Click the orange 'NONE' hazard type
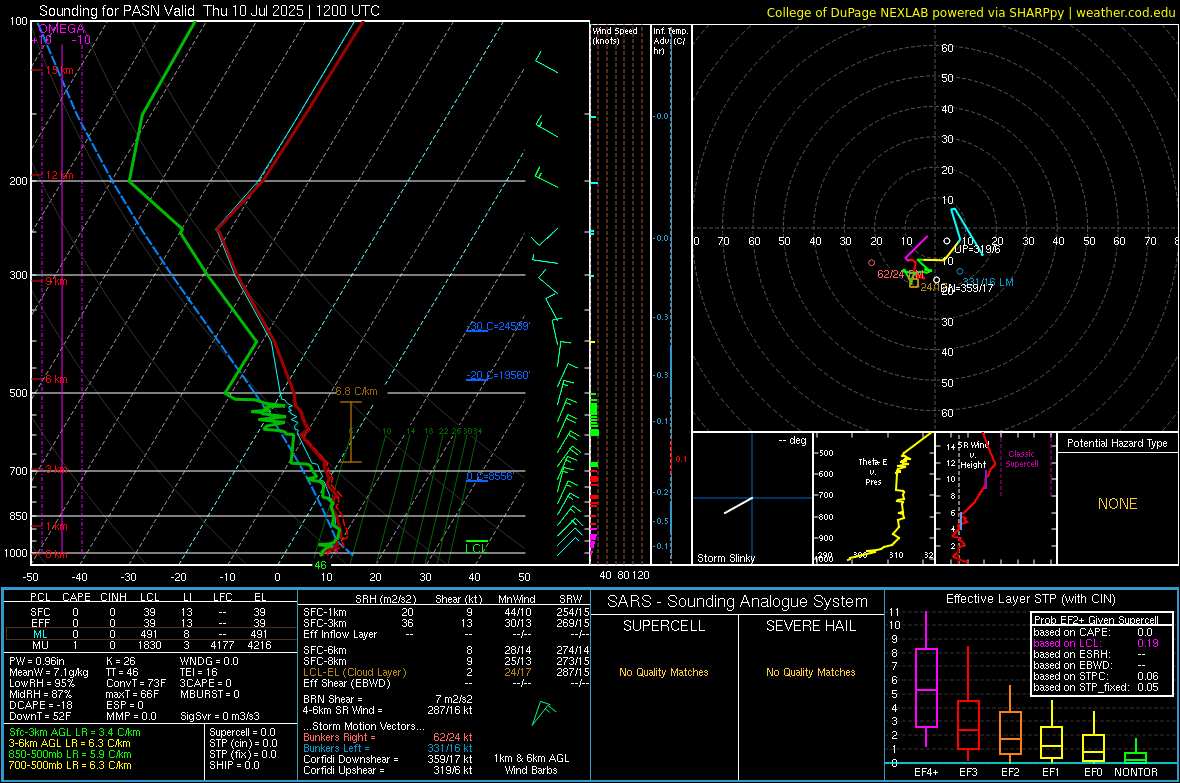The image size is (1180, 783). (1118, 504)
